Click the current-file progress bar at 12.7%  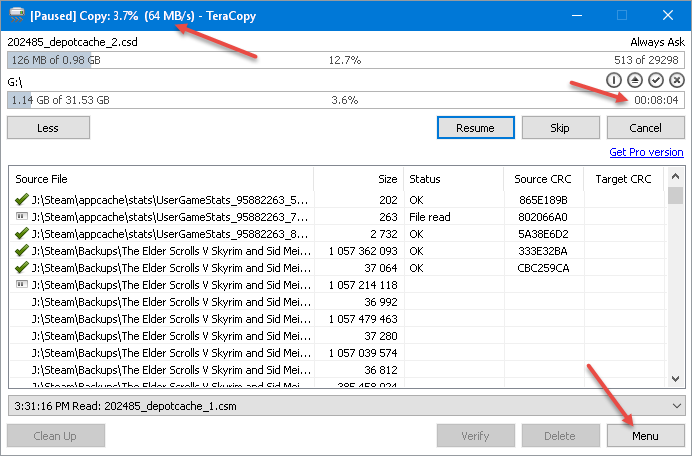[346, 60]
